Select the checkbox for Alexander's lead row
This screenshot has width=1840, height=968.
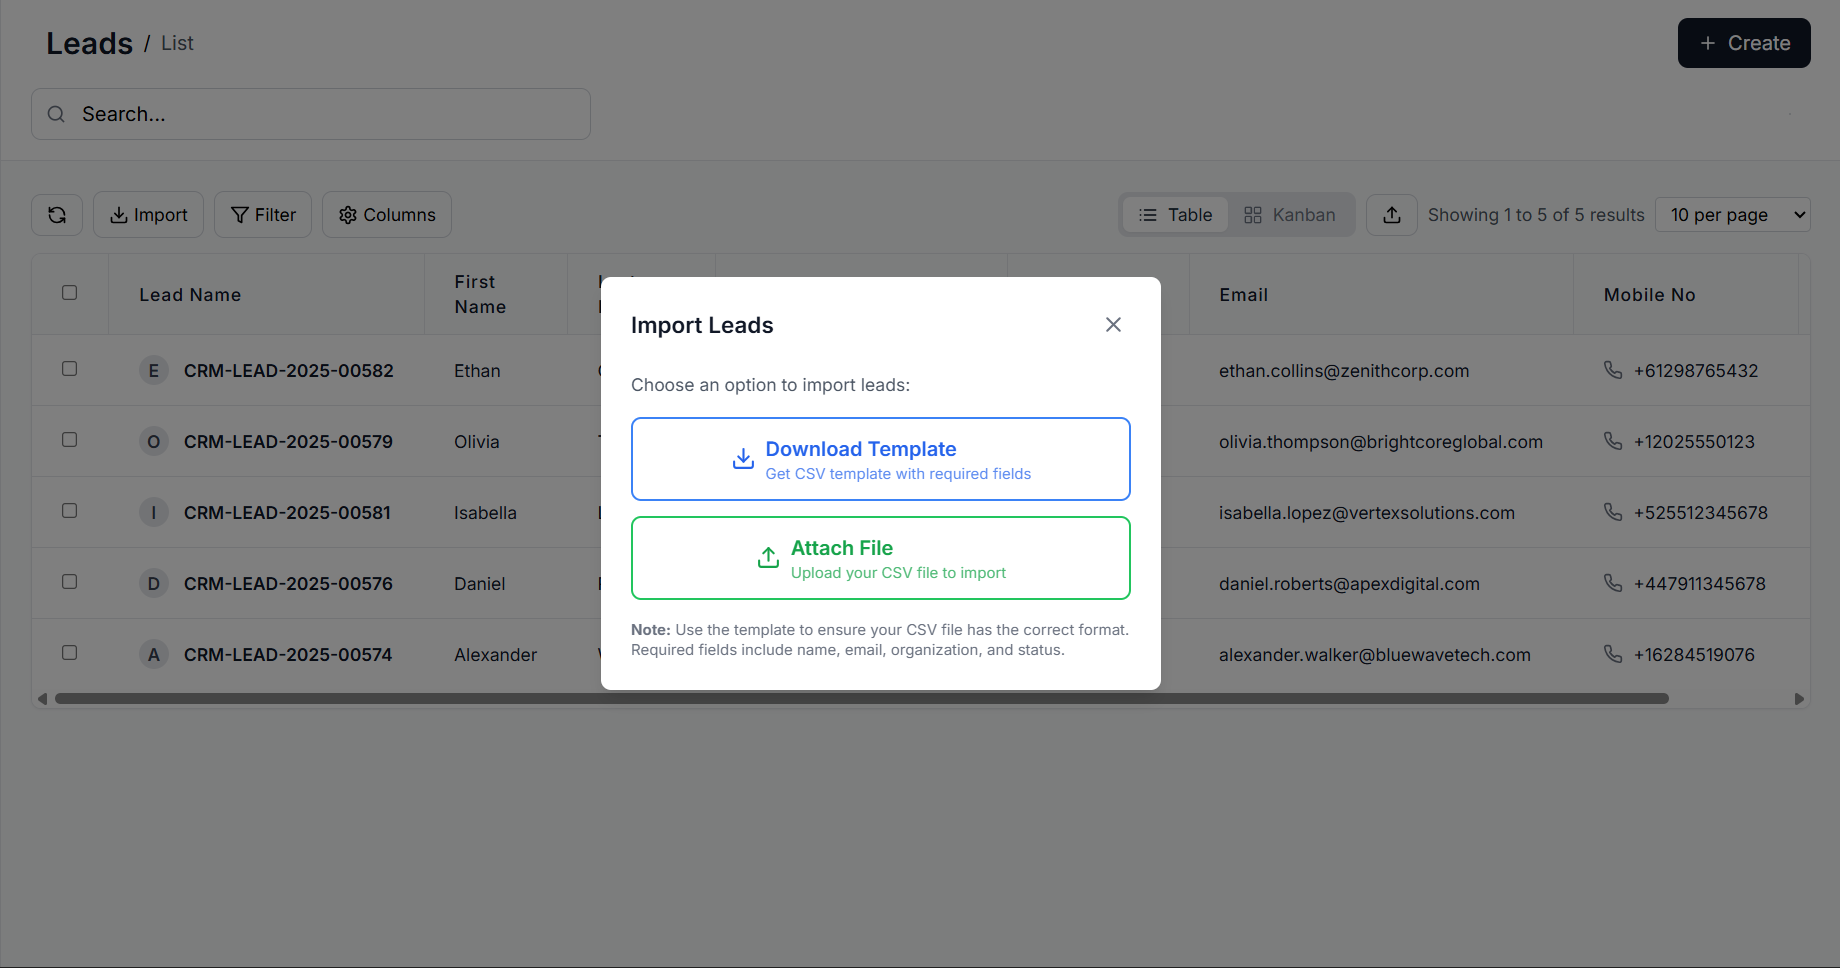click(x=70, y=653)
